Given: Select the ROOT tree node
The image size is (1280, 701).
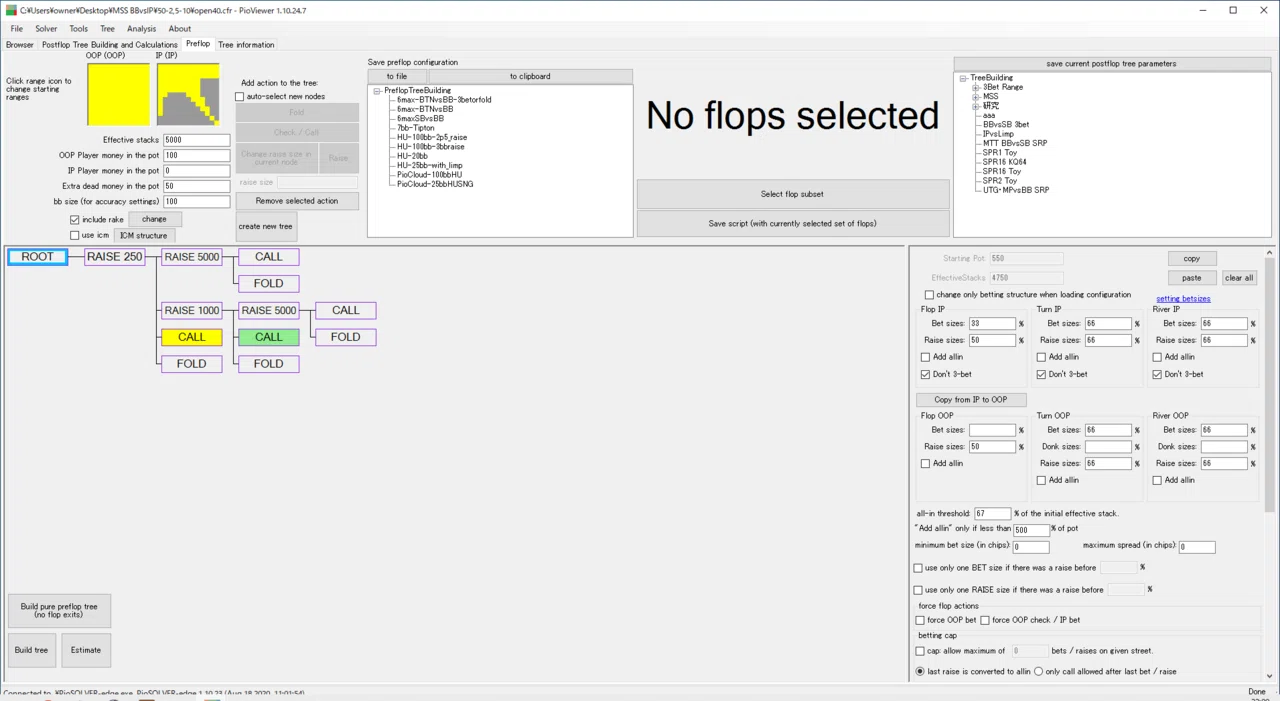Looking at the screenshot, I should point(38,257).
